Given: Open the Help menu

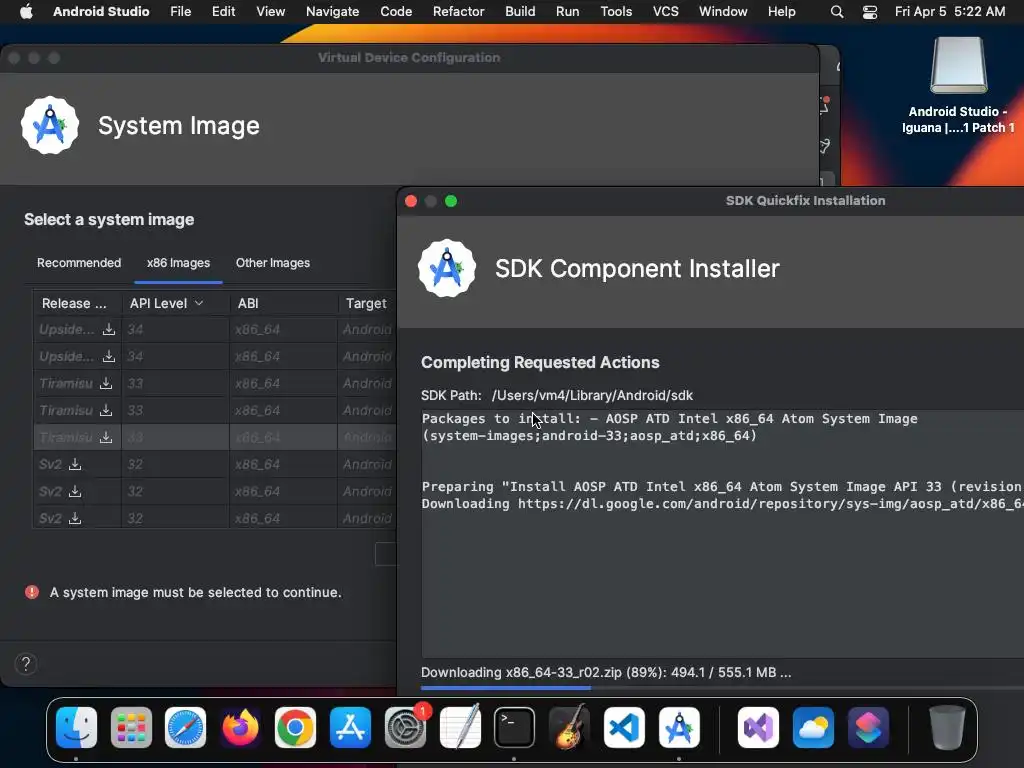Looking at the screenshot, I should click(x=781, y=12).
